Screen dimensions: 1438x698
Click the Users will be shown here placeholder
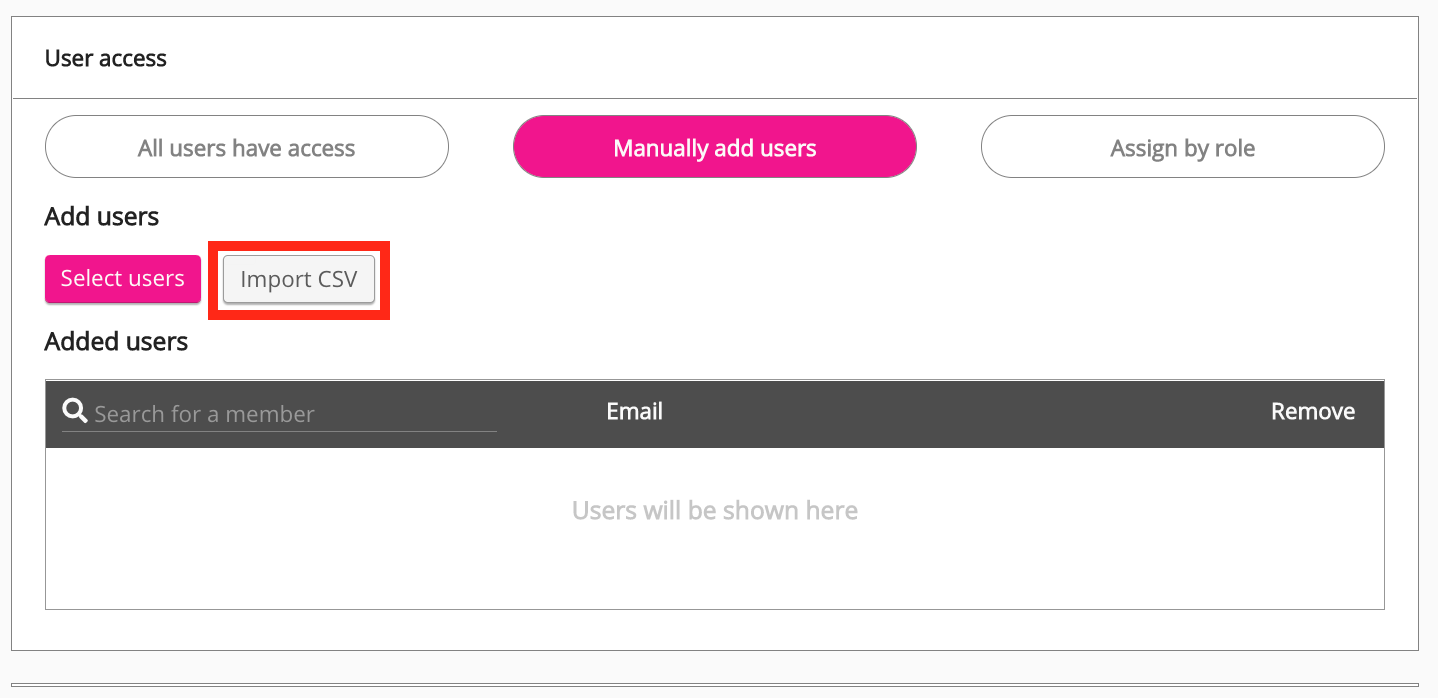(x=714, y=511)
